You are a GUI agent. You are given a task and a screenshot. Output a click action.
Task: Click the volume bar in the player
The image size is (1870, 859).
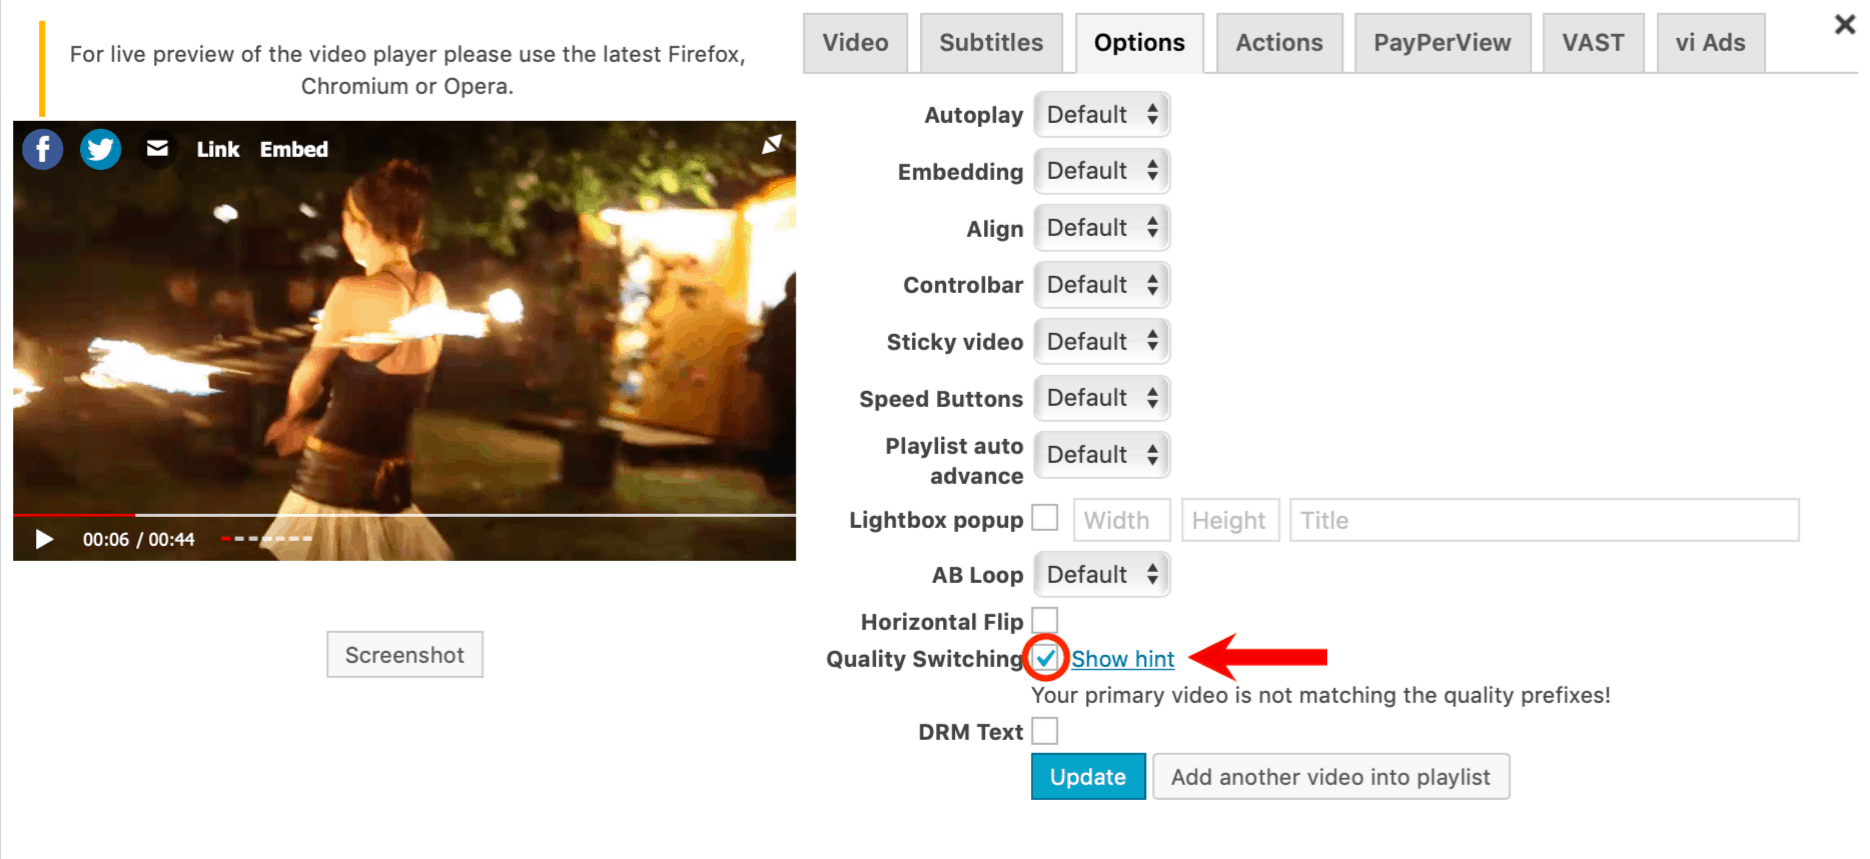[266, 539]
